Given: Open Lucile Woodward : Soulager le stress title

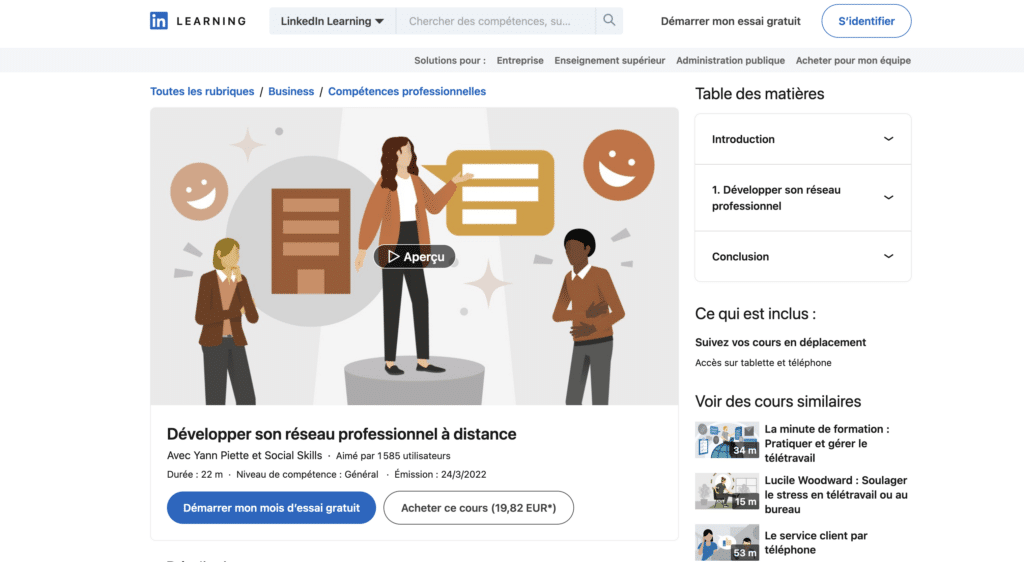Looking at the screenshot, I should point(836,495).
